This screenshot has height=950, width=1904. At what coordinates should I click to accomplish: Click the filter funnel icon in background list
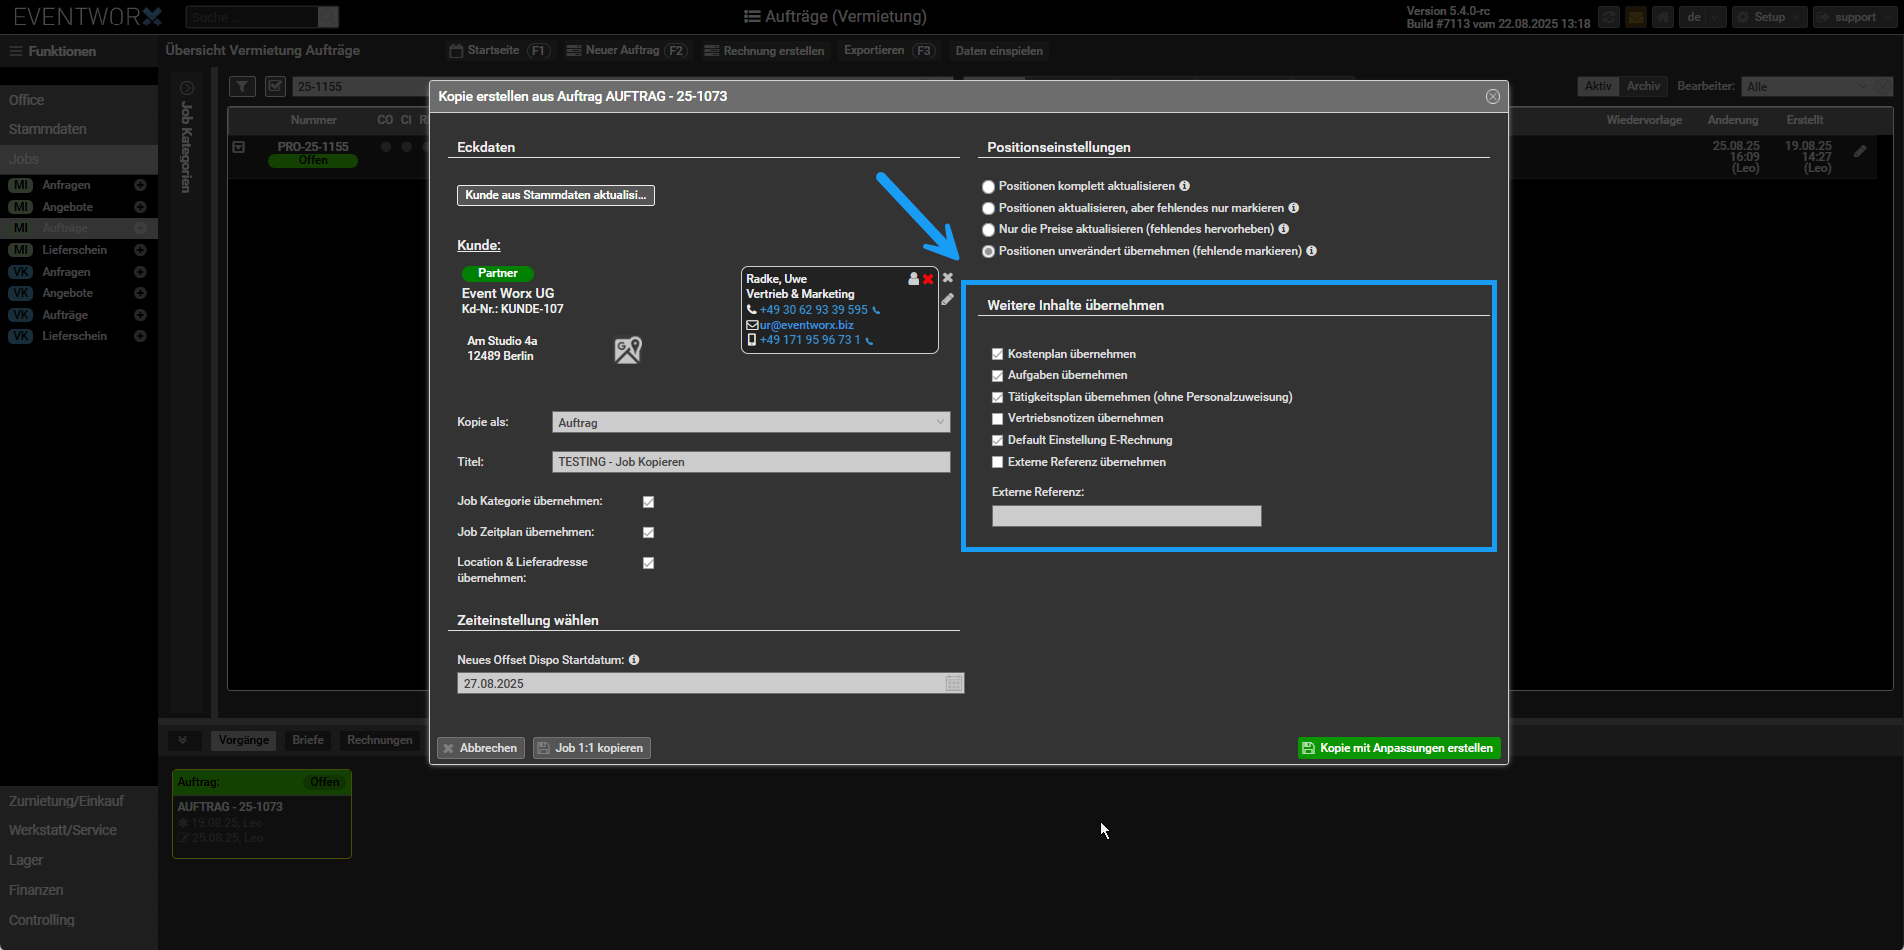tap(242, 86)
